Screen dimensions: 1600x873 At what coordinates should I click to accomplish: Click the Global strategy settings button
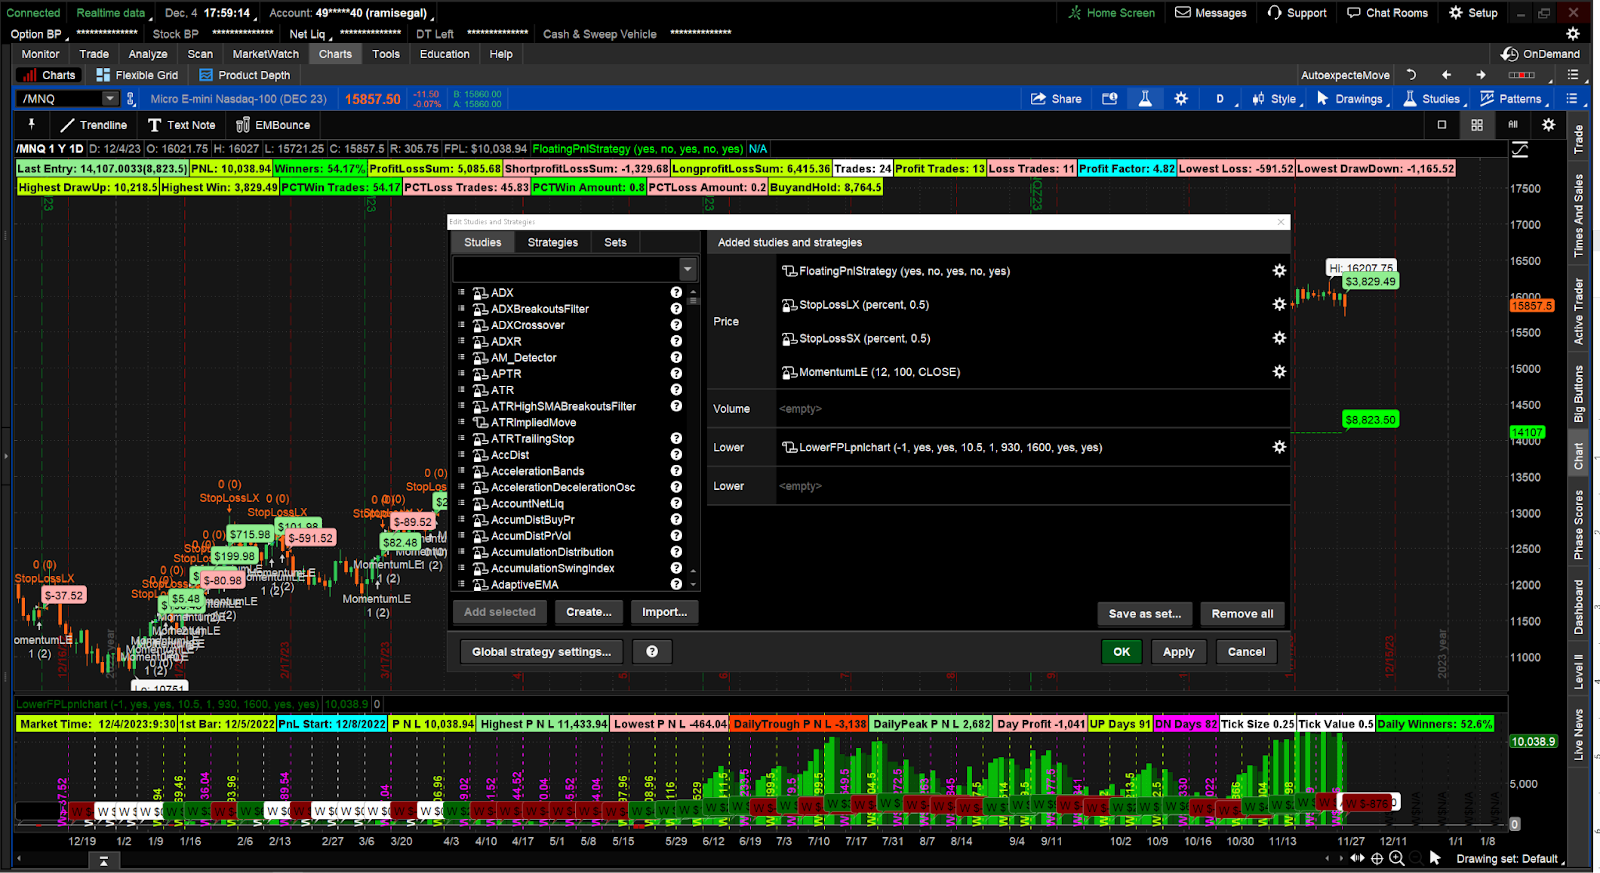coord(541,652)
